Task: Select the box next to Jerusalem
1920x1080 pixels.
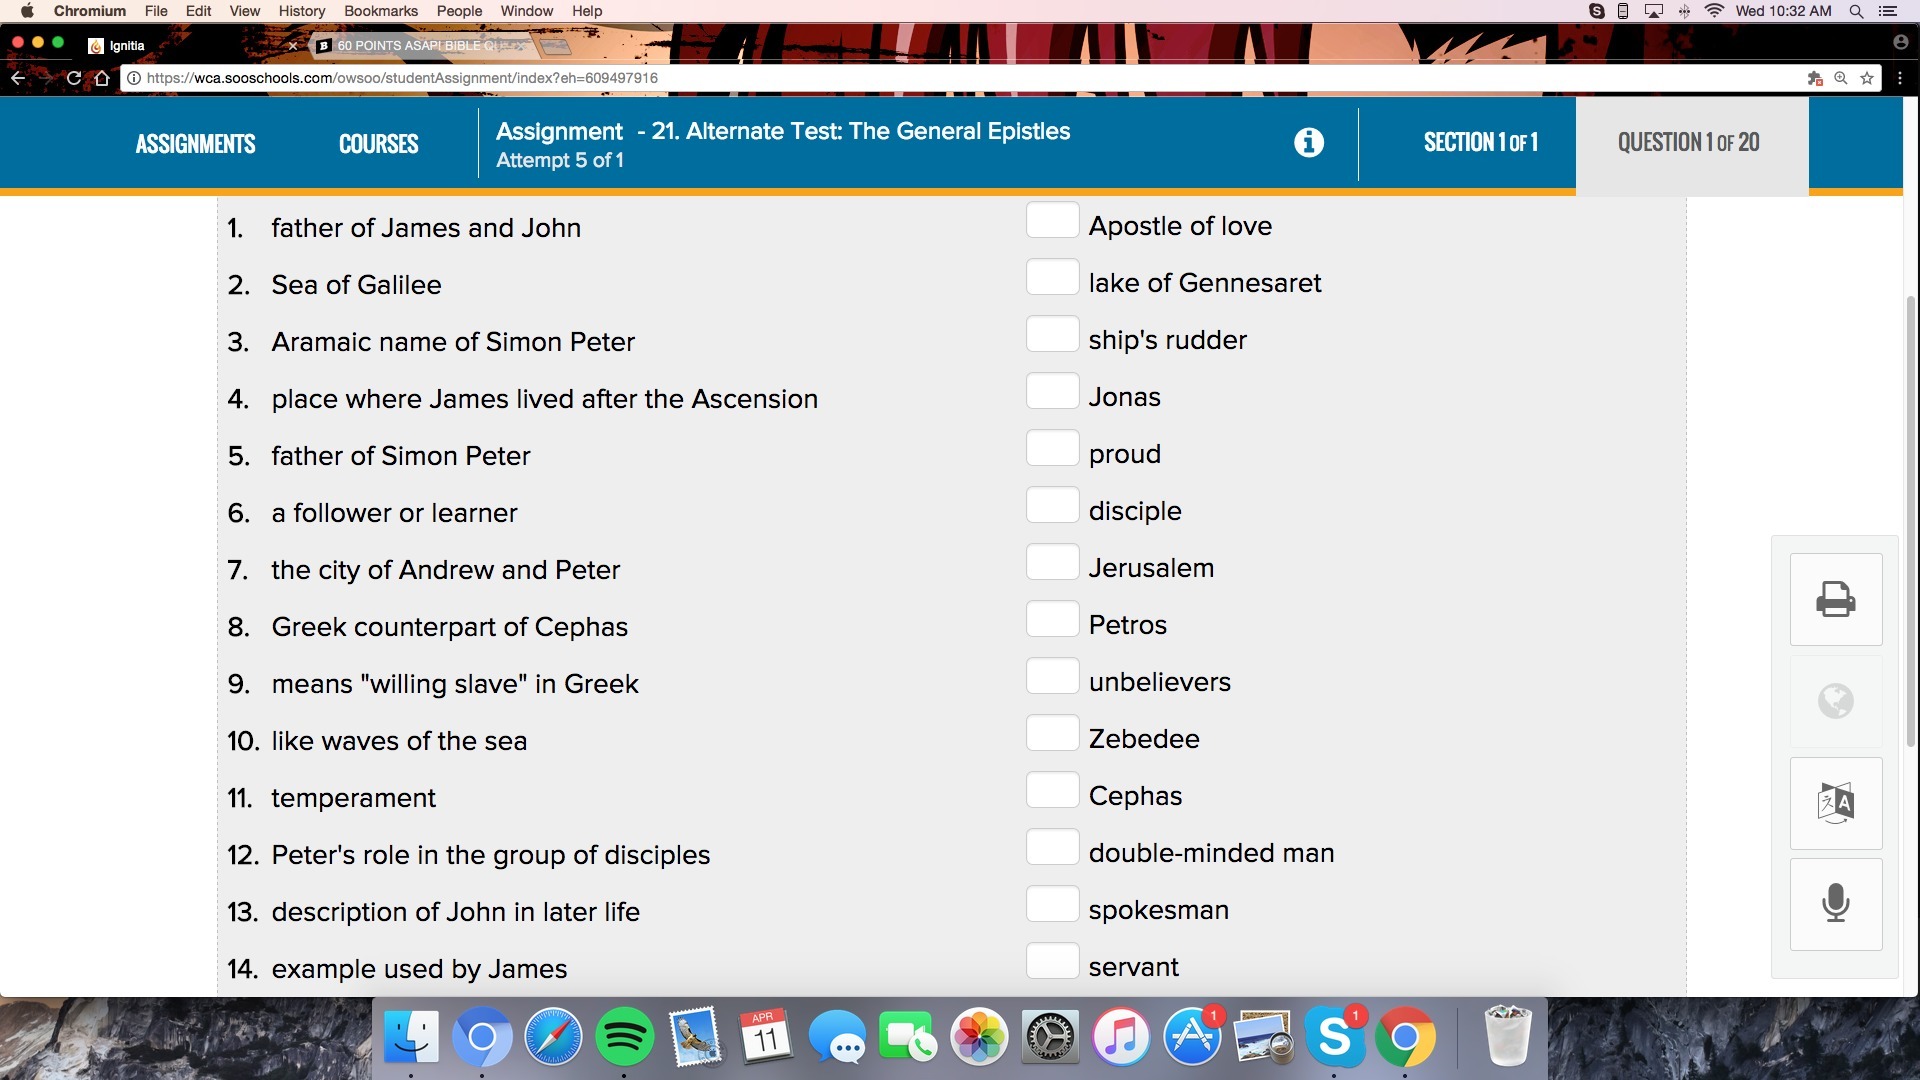Action: click(x=1052, y=562)
